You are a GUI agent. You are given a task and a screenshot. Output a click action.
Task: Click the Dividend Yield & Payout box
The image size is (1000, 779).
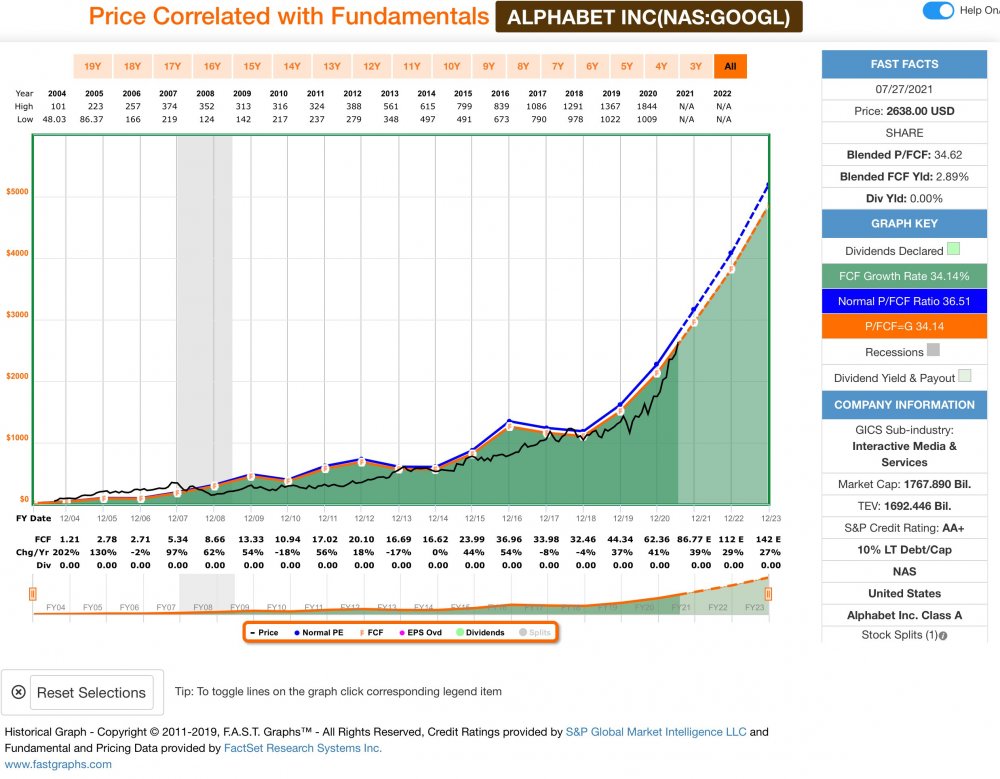[965, 376]
